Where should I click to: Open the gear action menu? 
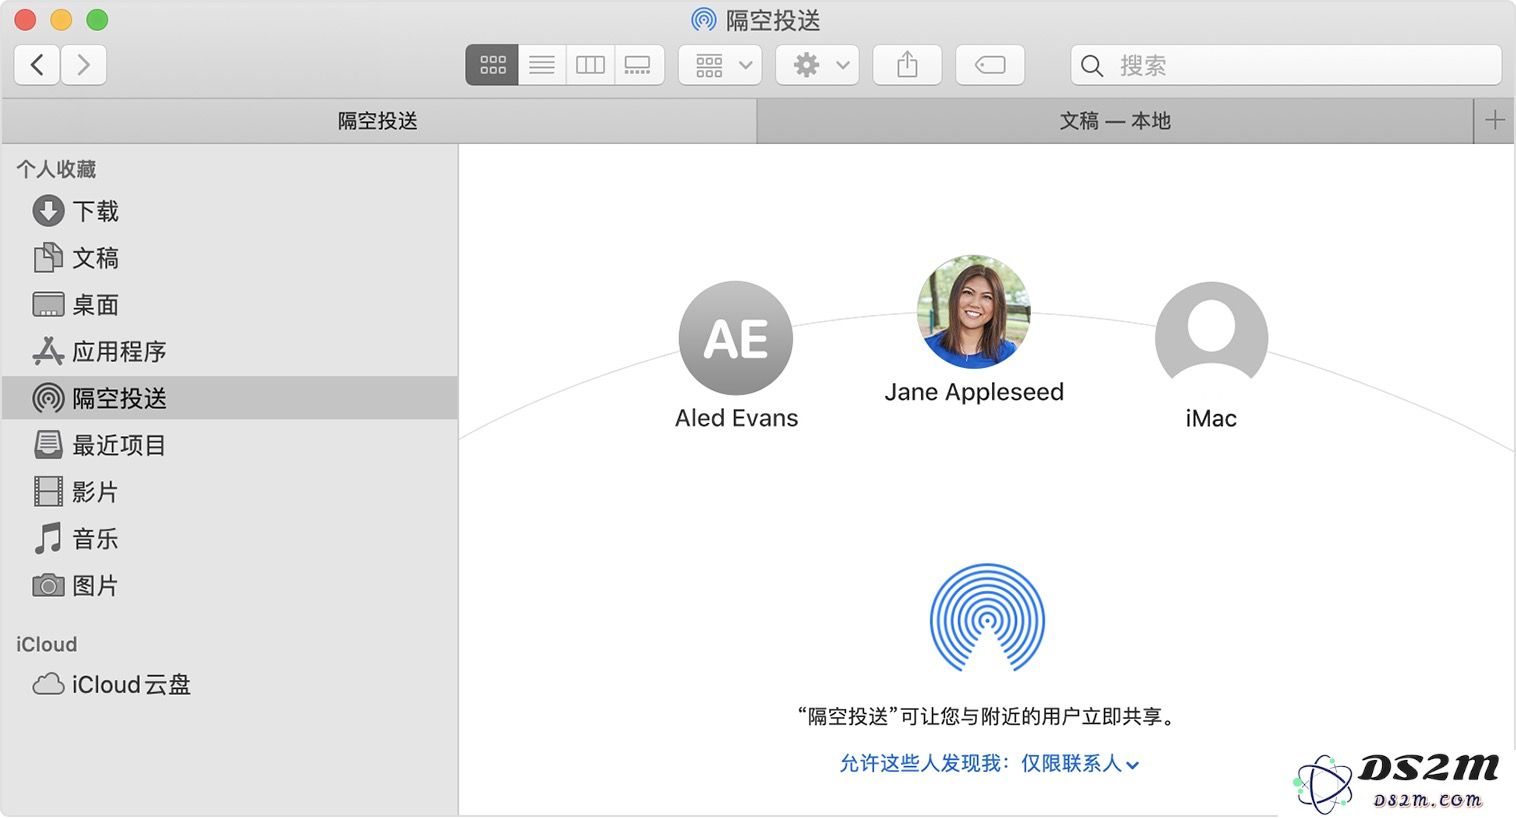818,65
